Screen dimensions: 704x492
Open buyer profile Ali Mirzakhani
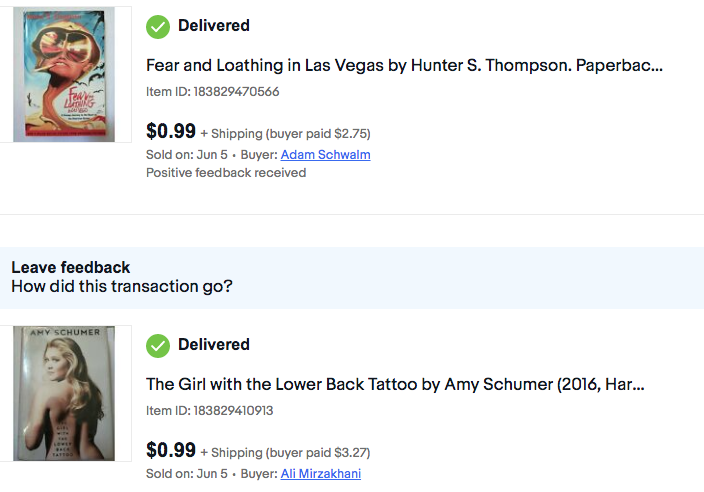click(321, 474)
